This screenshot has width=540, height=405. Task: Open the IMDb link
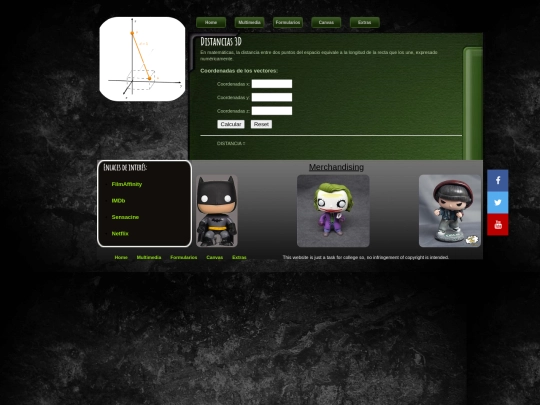coord(118,201)
